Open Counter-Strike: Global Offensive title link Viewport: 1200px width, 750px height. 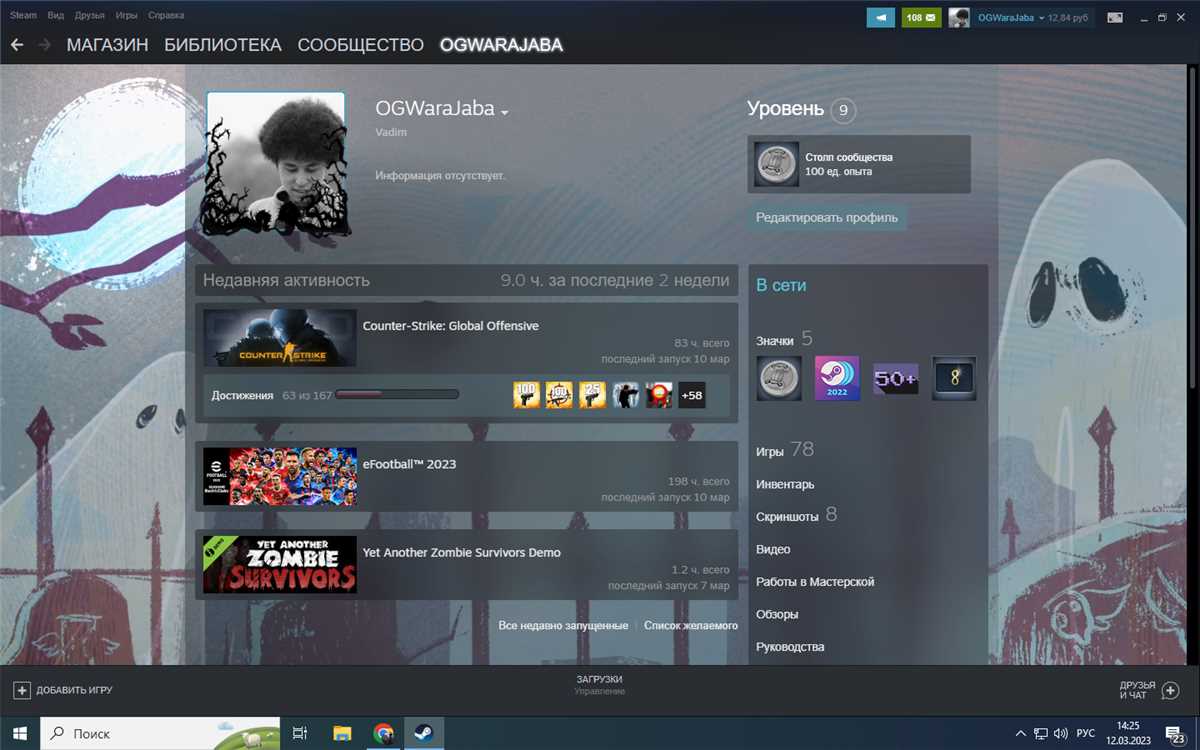(x=450, y=326)
